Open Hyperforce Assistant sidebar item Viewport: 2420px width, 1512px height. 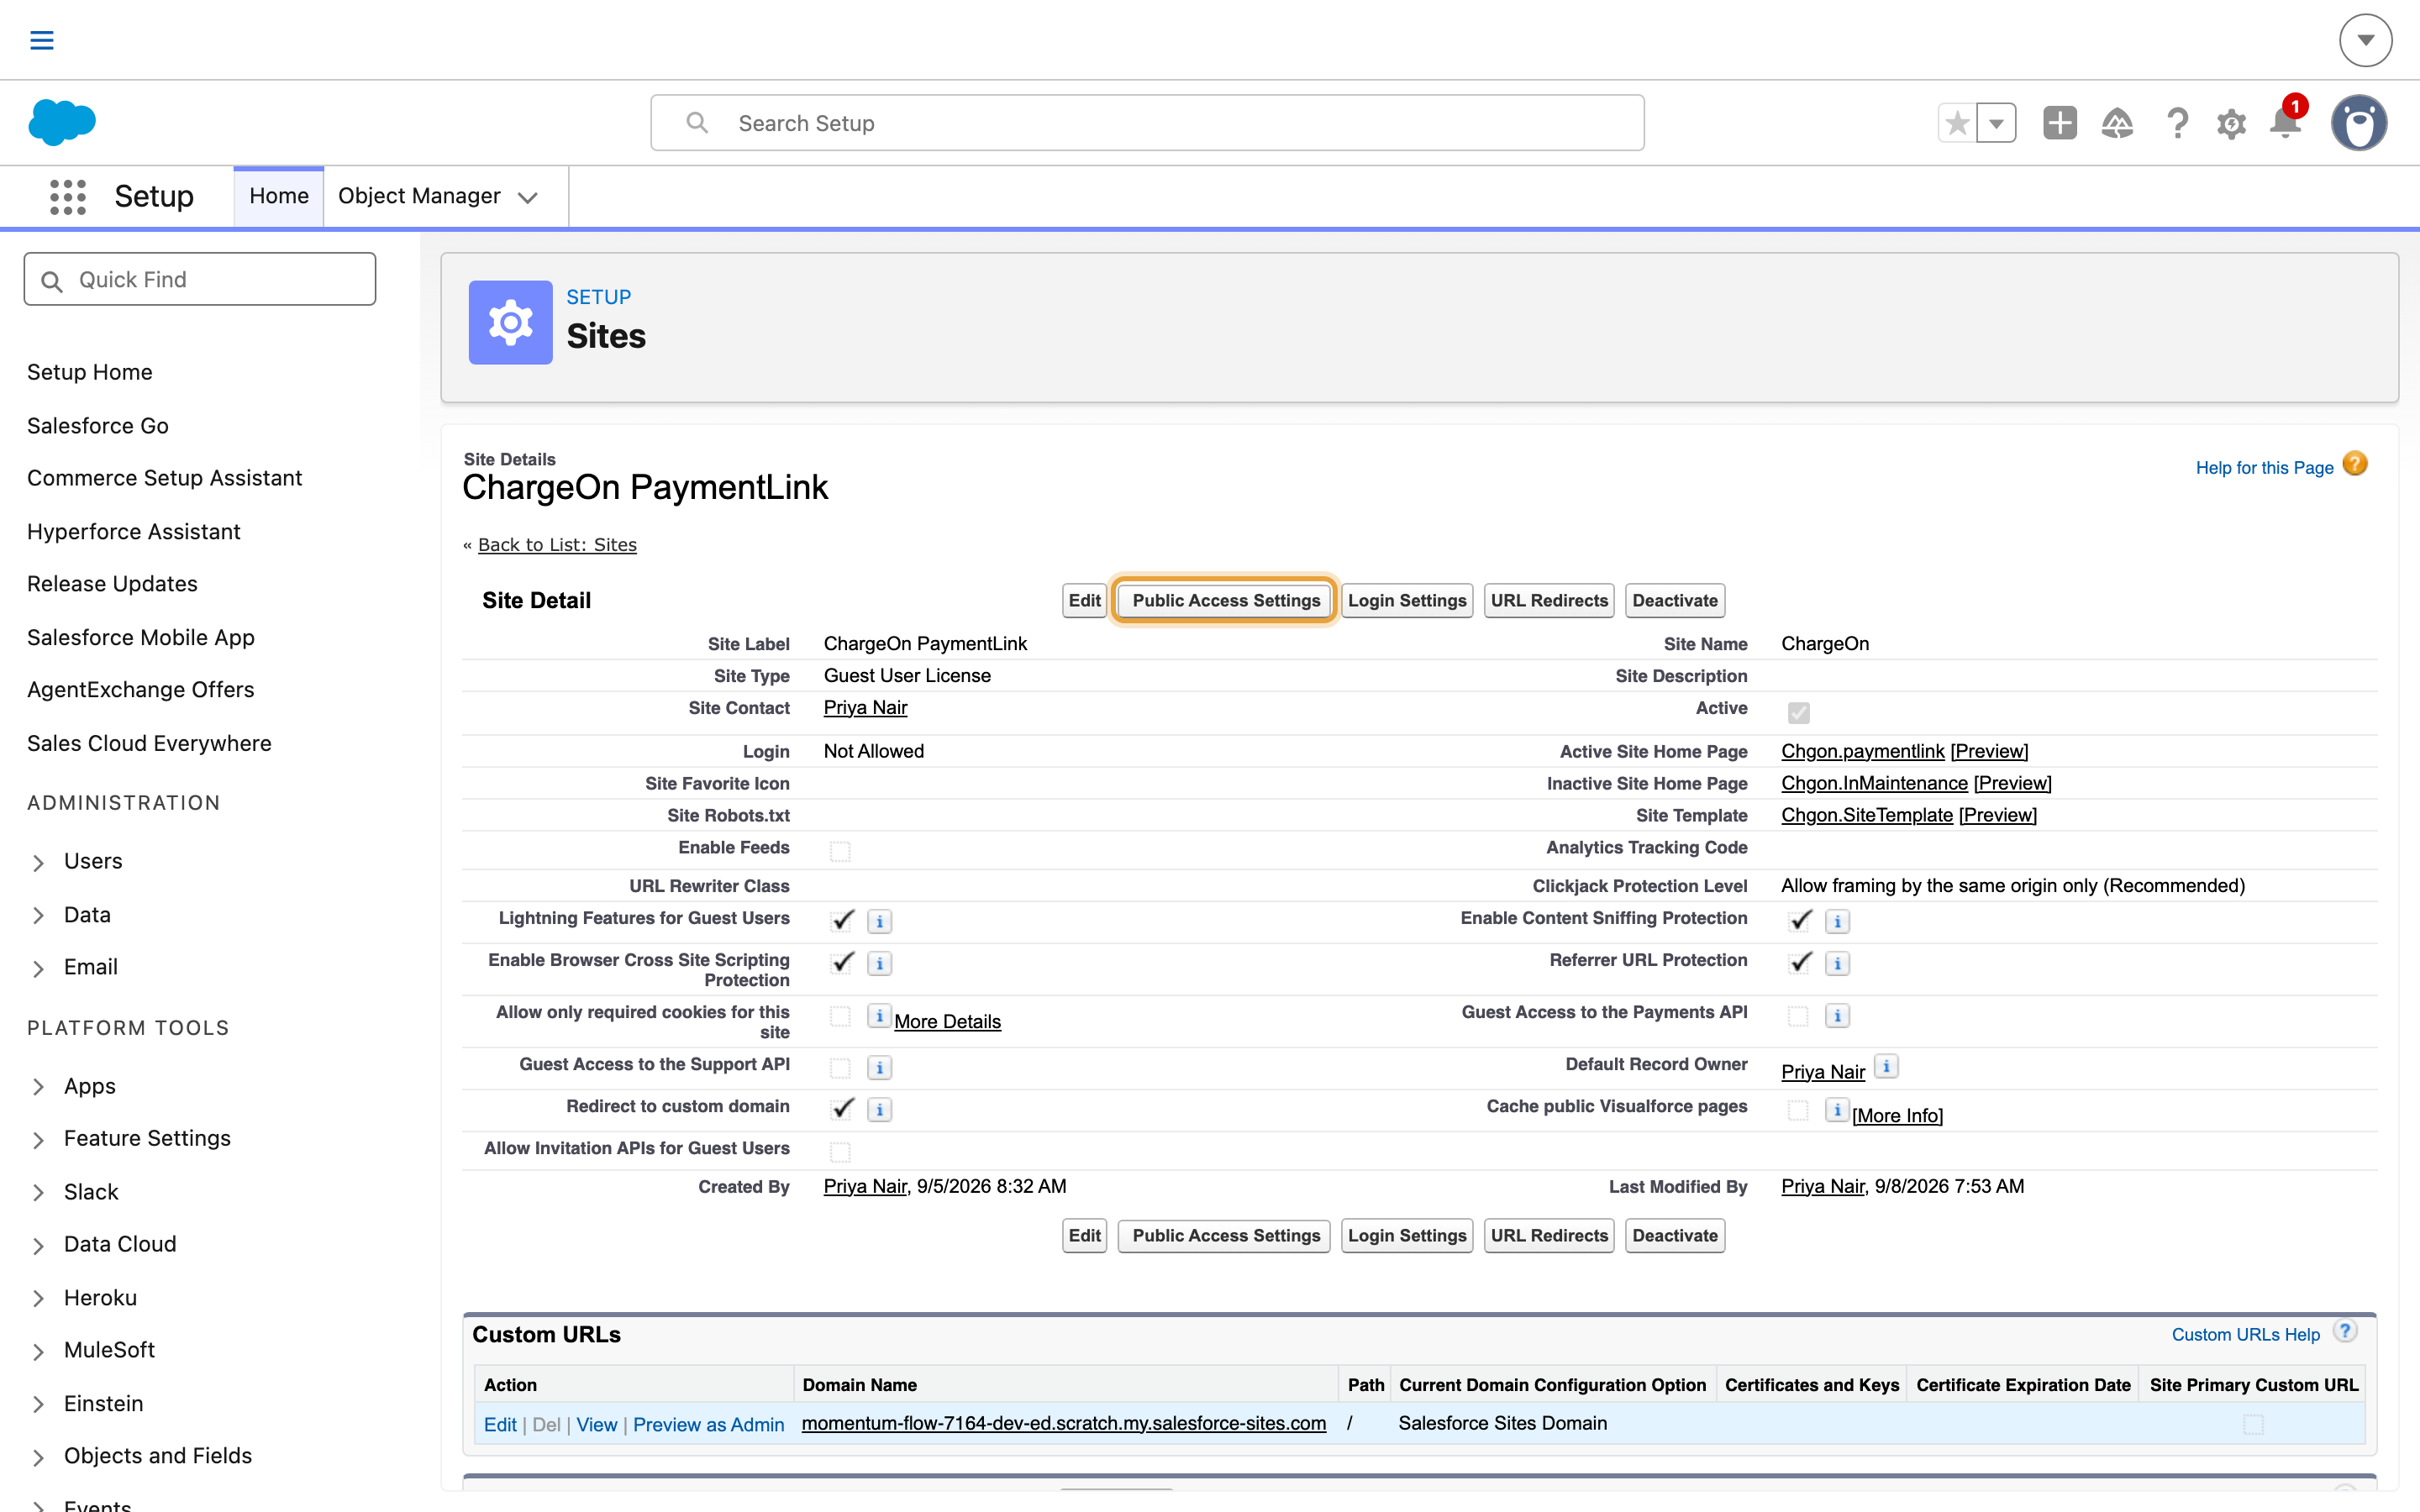tap(133, 531)
